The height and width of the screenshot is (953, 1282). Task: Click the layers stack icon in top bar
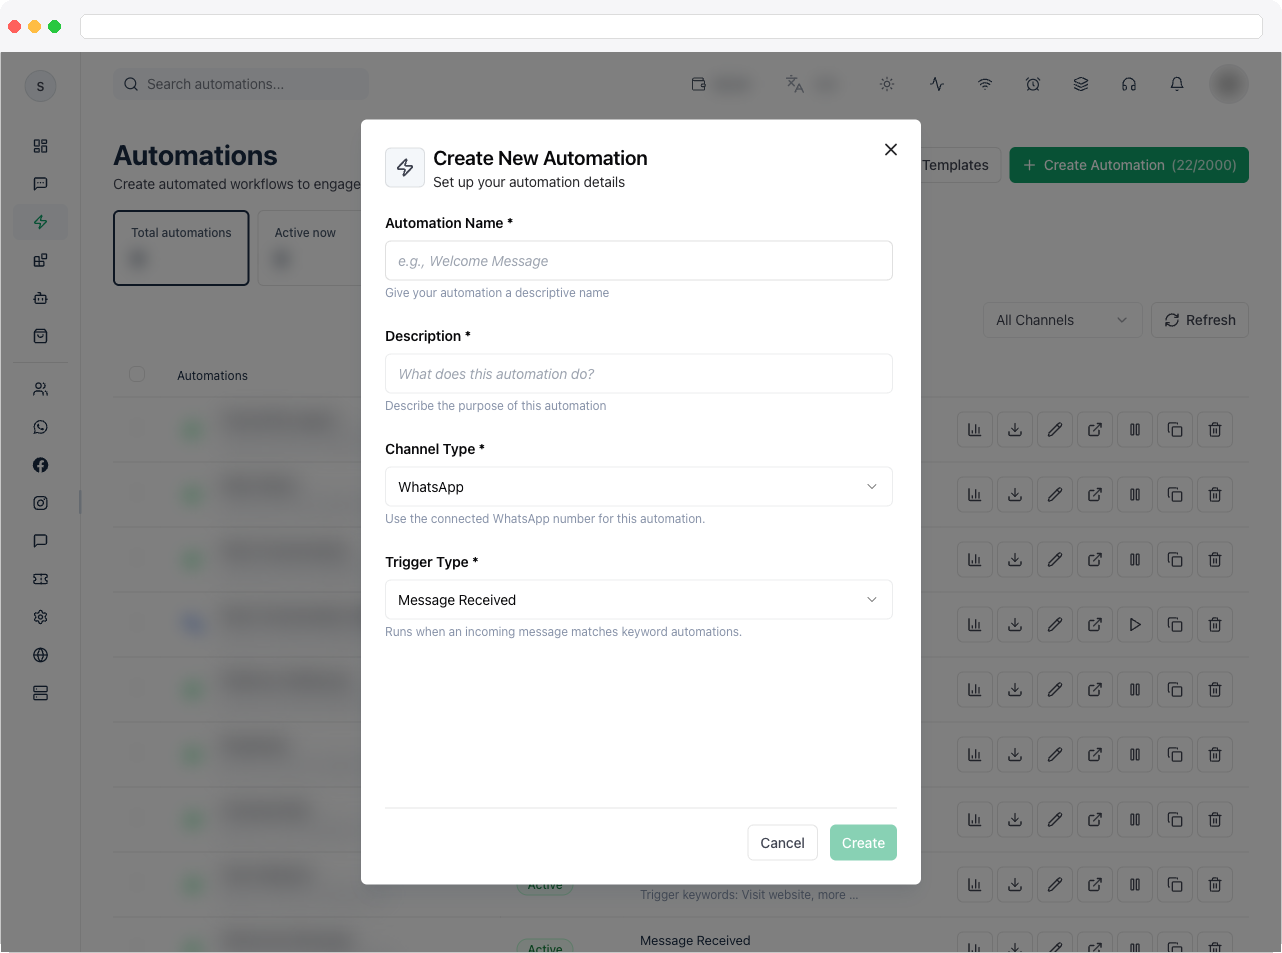(1081, 84)
